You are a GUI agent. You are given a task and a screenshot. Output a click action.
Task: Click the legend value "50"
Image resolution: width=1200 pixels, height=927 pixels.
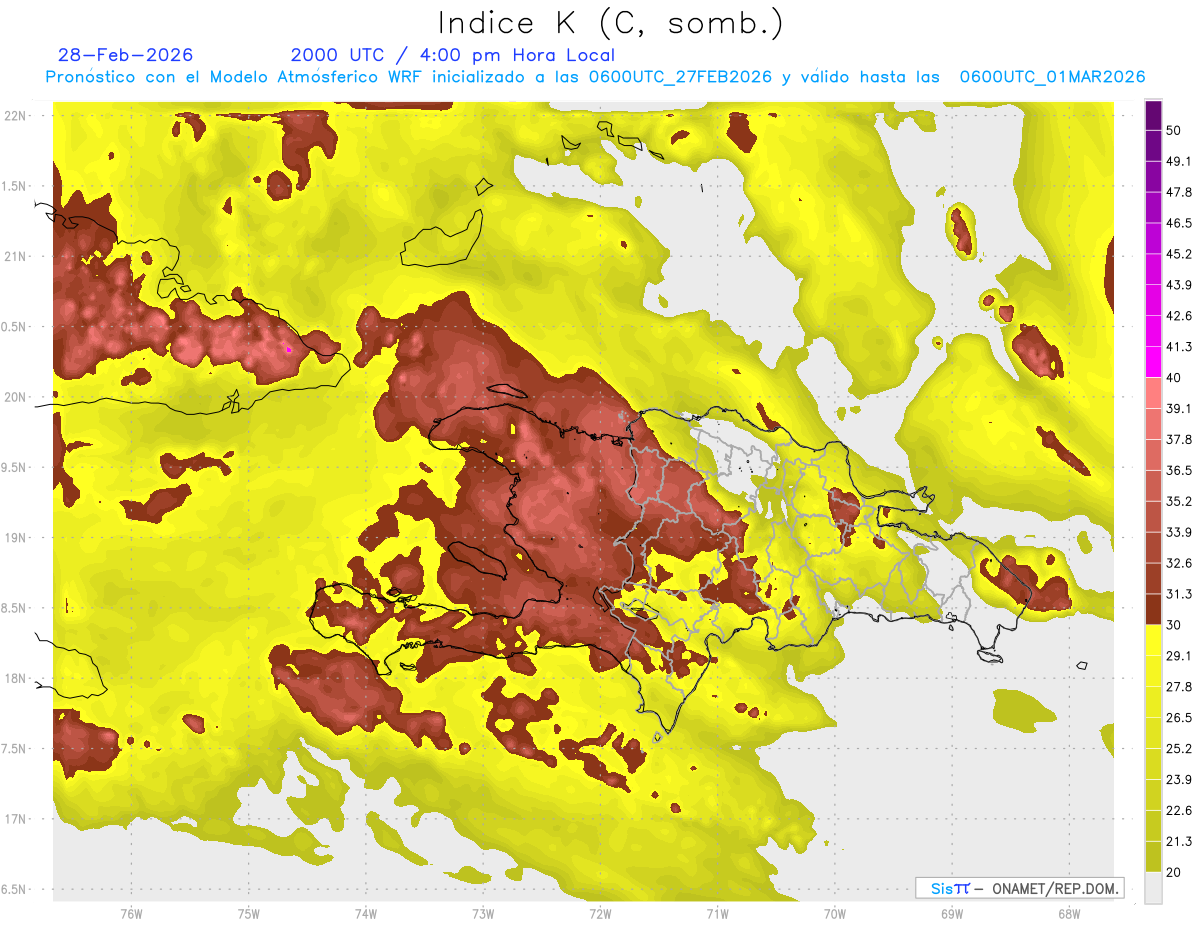(1174, 130)
